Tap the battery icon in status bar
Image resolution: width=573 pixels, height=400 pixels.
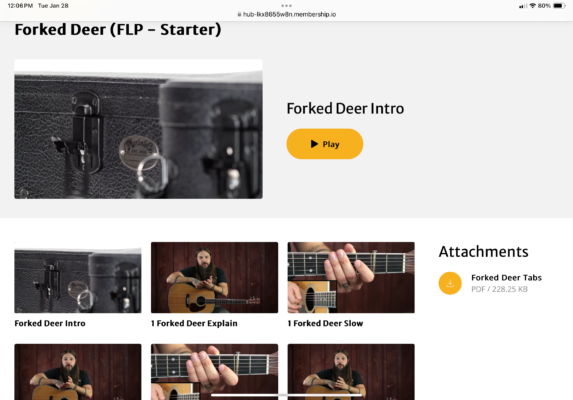pos(559,5)
